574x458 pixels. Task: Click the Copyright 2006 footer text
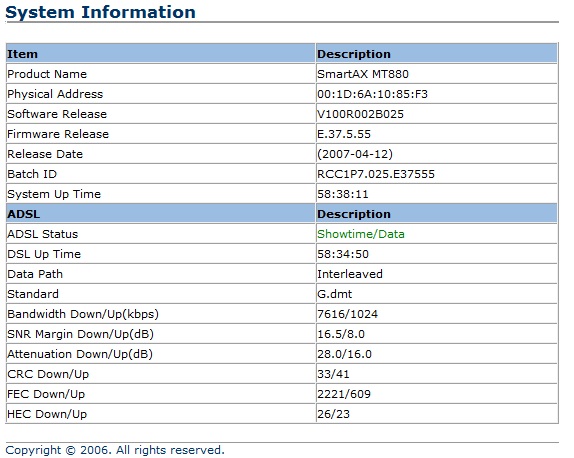pyautogui.click(x=115, y=450)
